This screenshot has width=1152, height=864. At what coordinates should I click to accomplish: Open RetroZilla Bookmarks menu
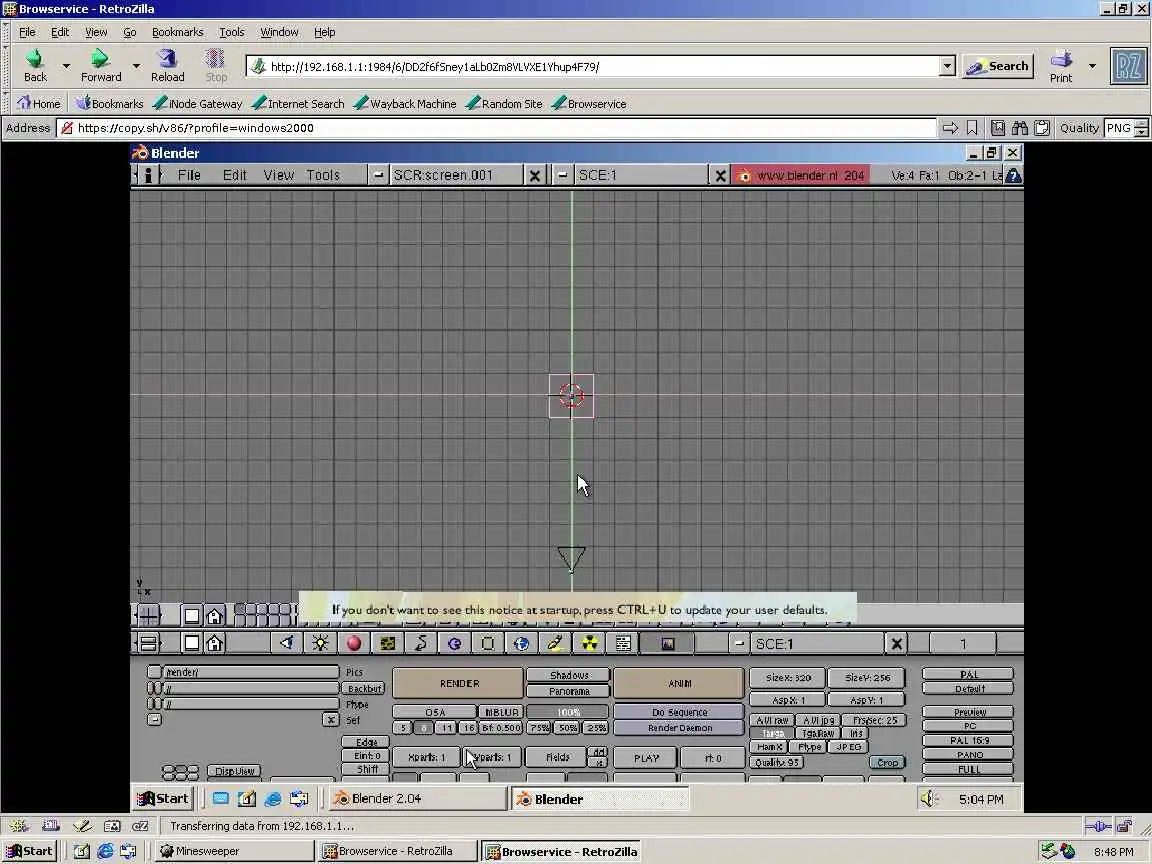tap(177, 32)
